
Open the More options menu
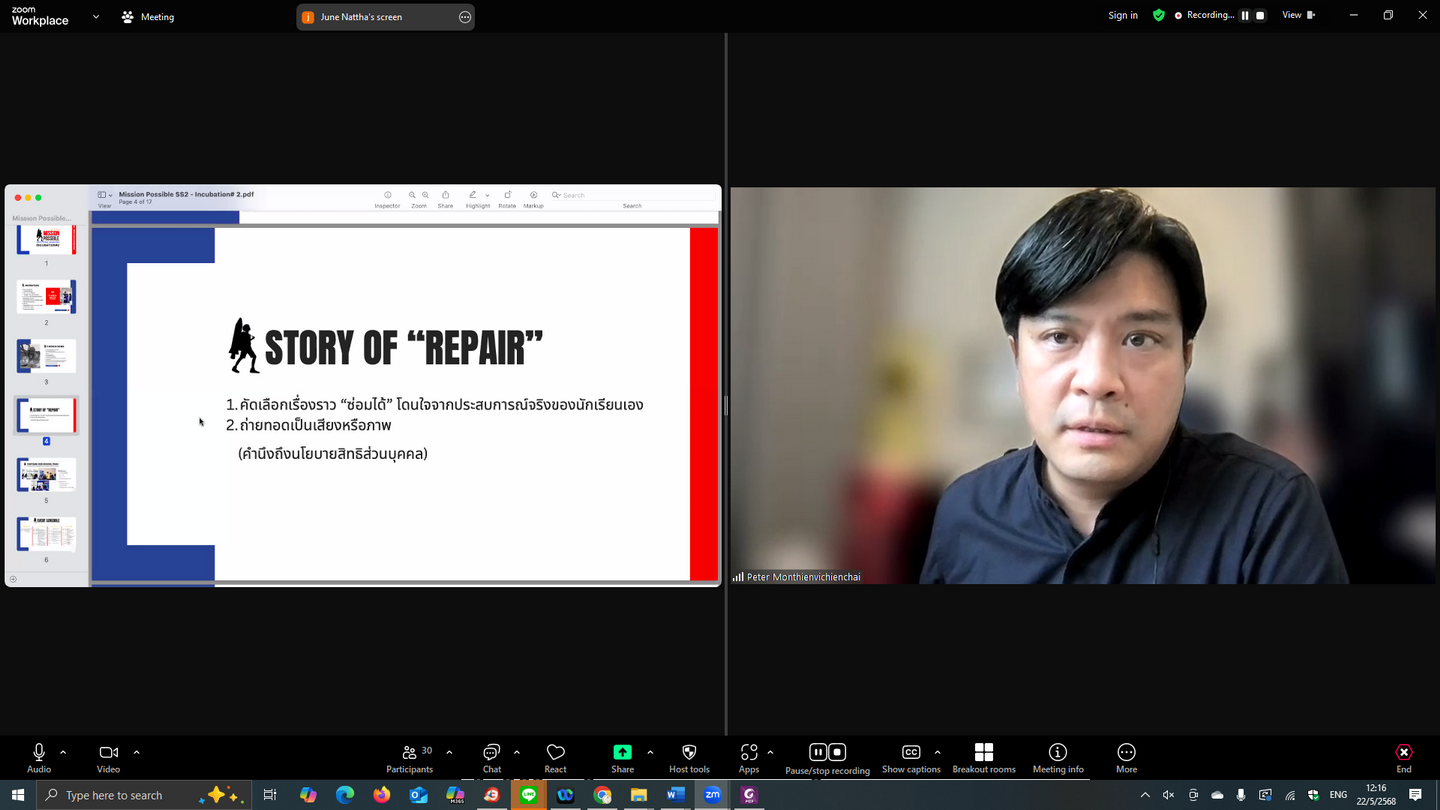(x=1126, y=758)
